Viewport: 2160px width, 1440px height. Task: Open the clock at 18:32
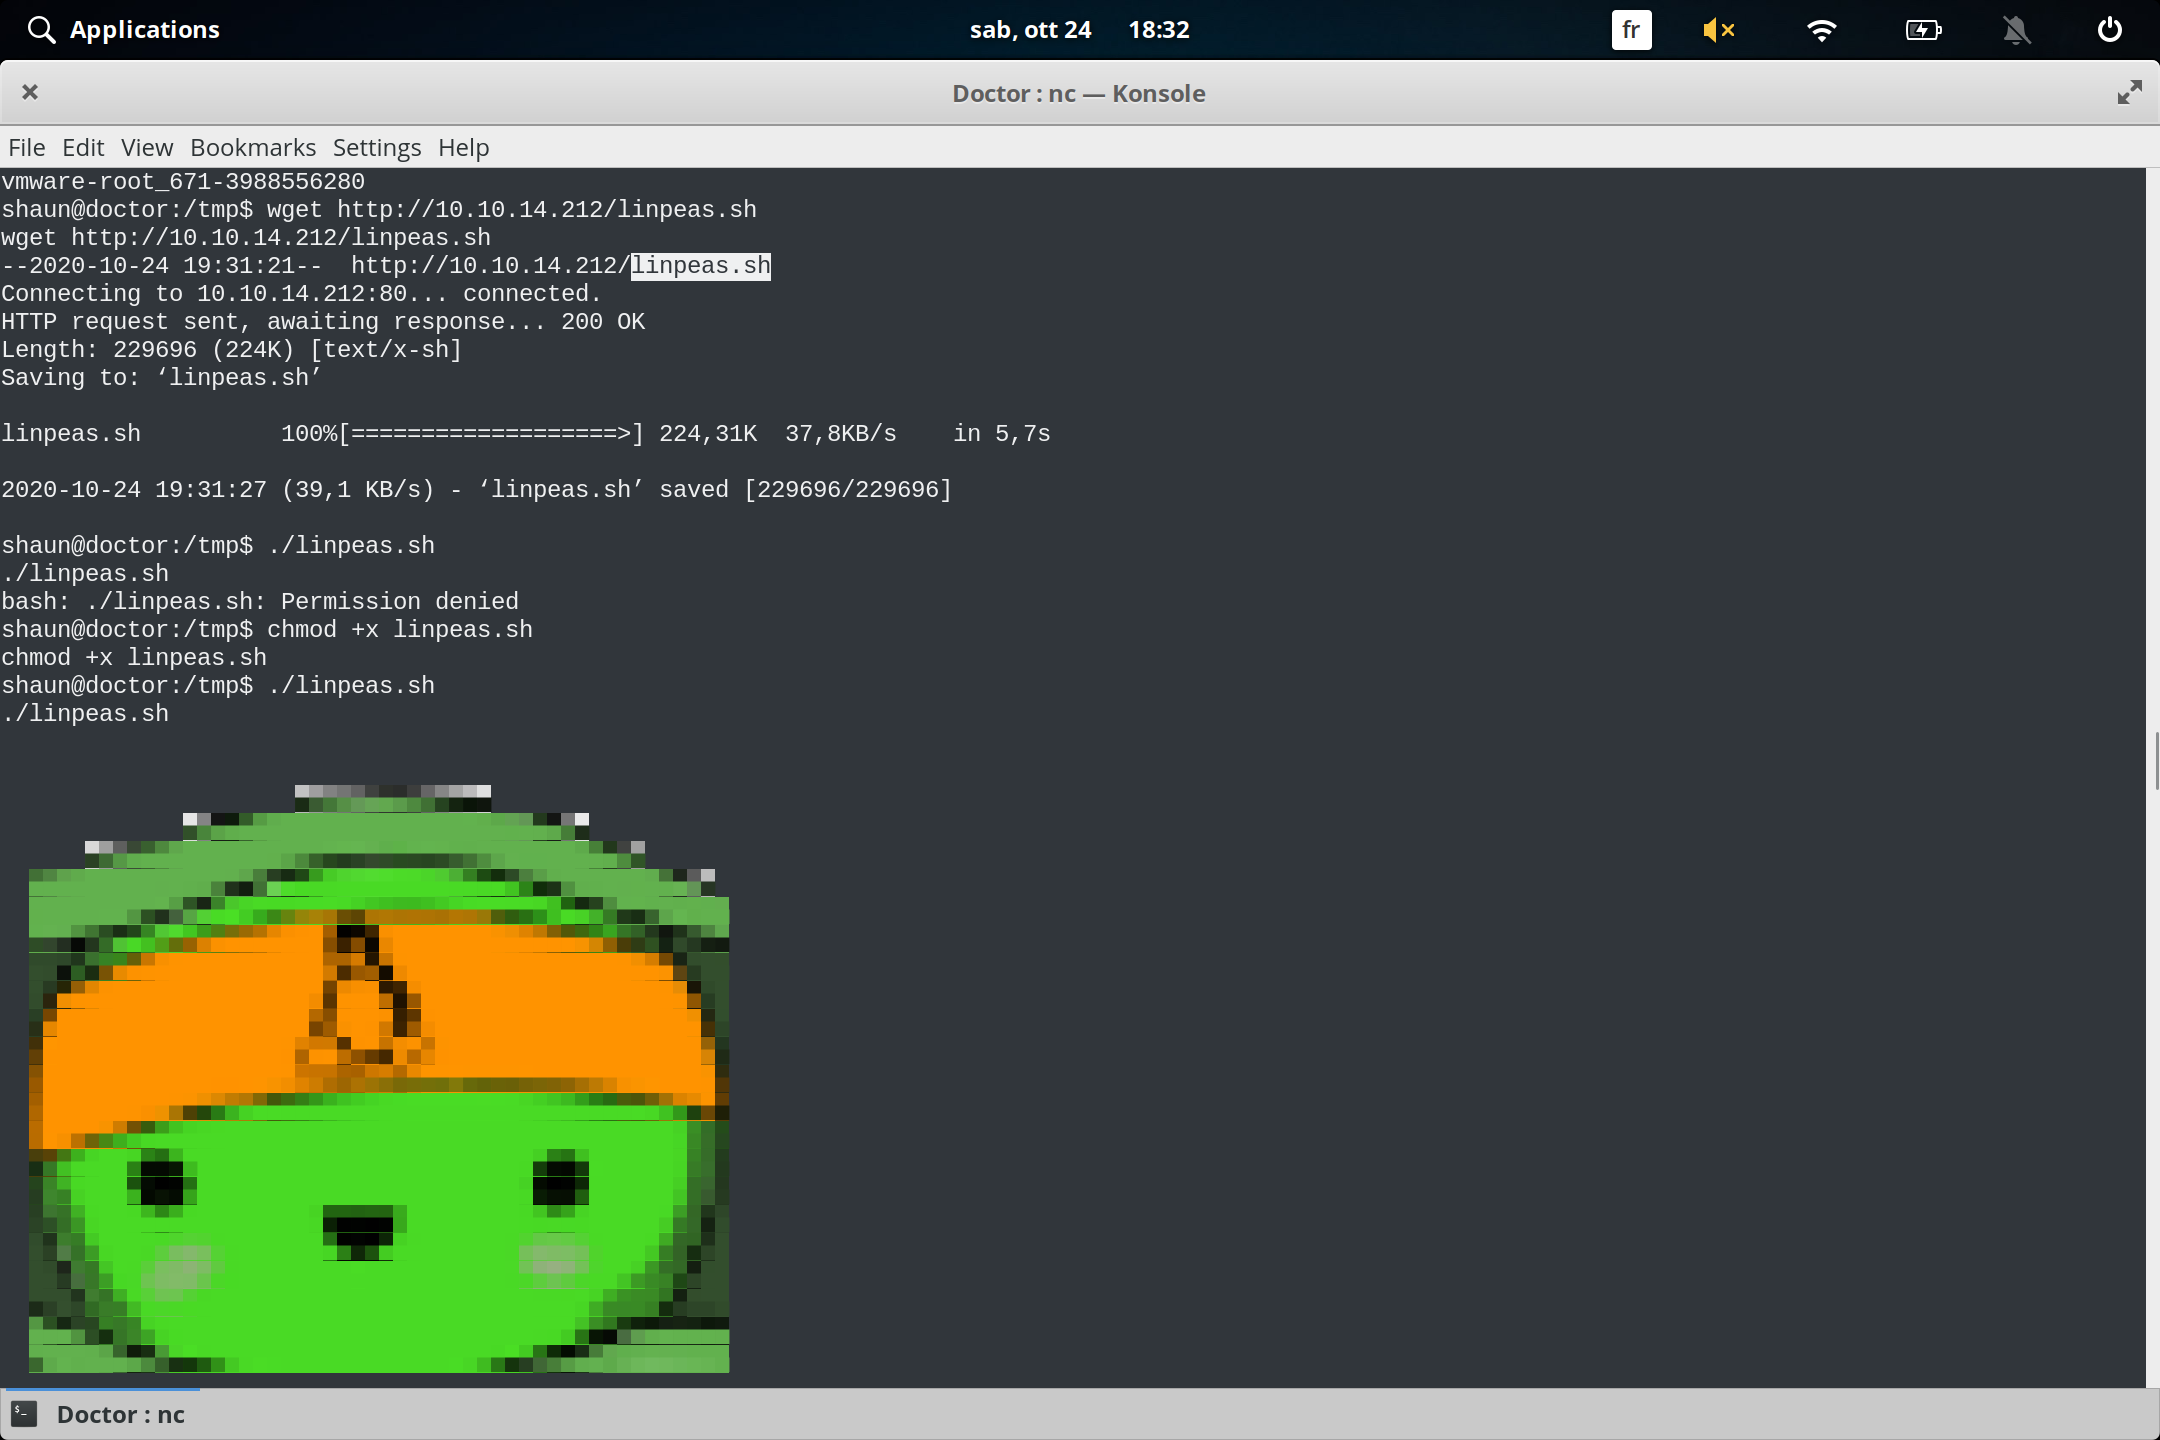click(x=1158, y=29)
